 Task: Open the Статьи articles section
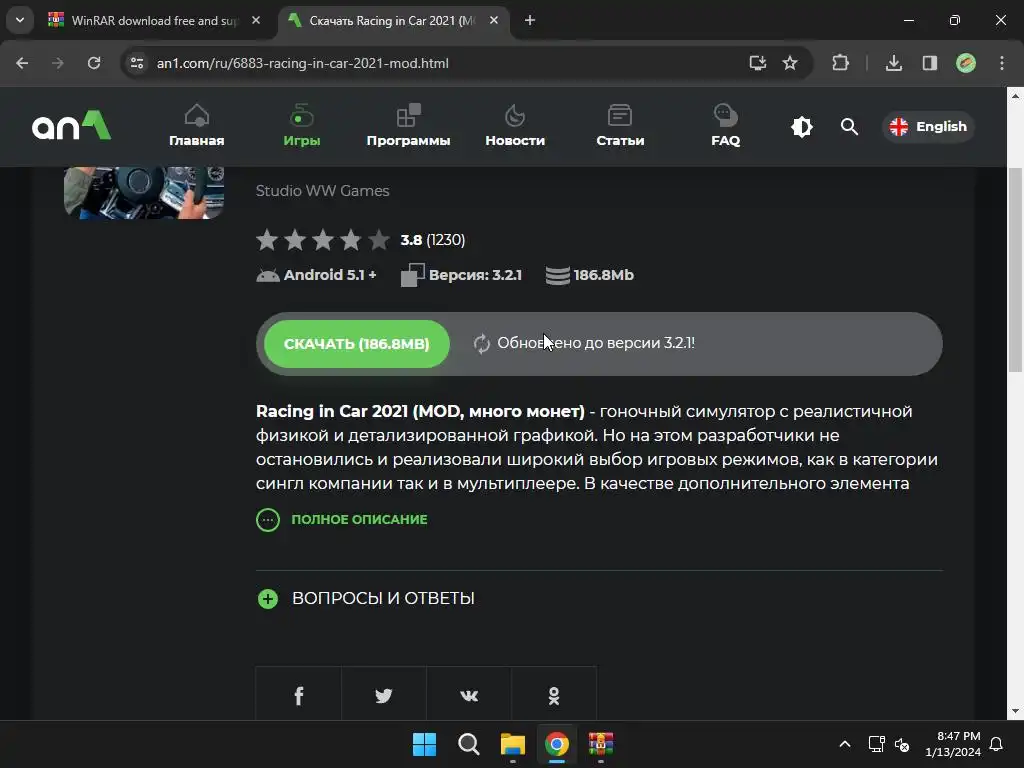click(620, 126)
